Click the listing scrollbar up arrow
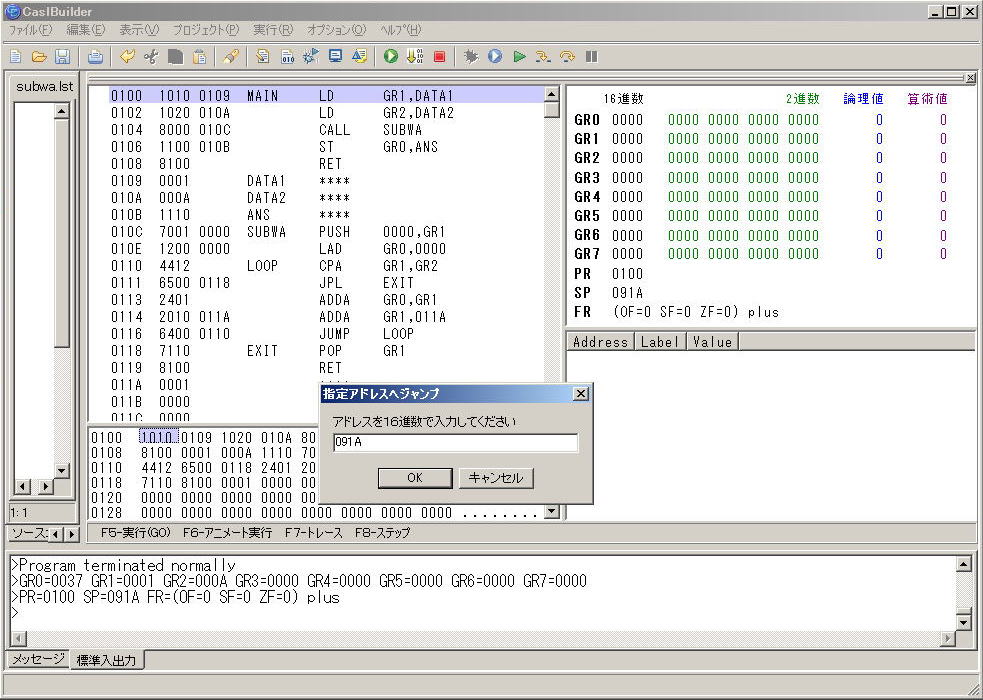983x700 pixels. click(551, 95)
